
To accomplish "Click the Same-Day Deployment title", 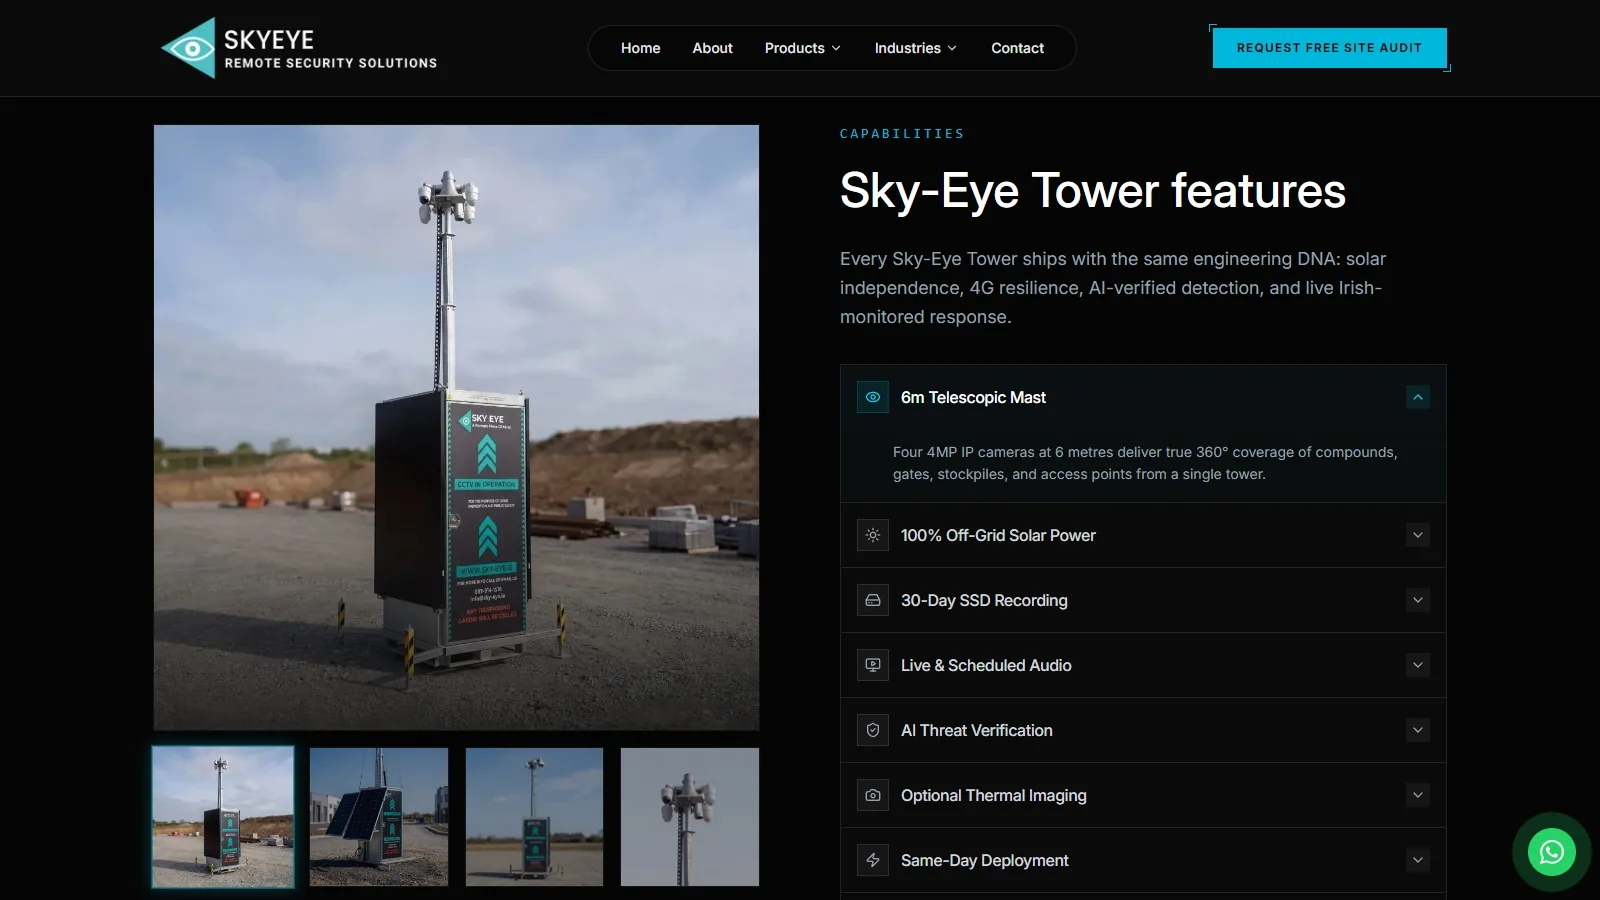I will [984, 860].
